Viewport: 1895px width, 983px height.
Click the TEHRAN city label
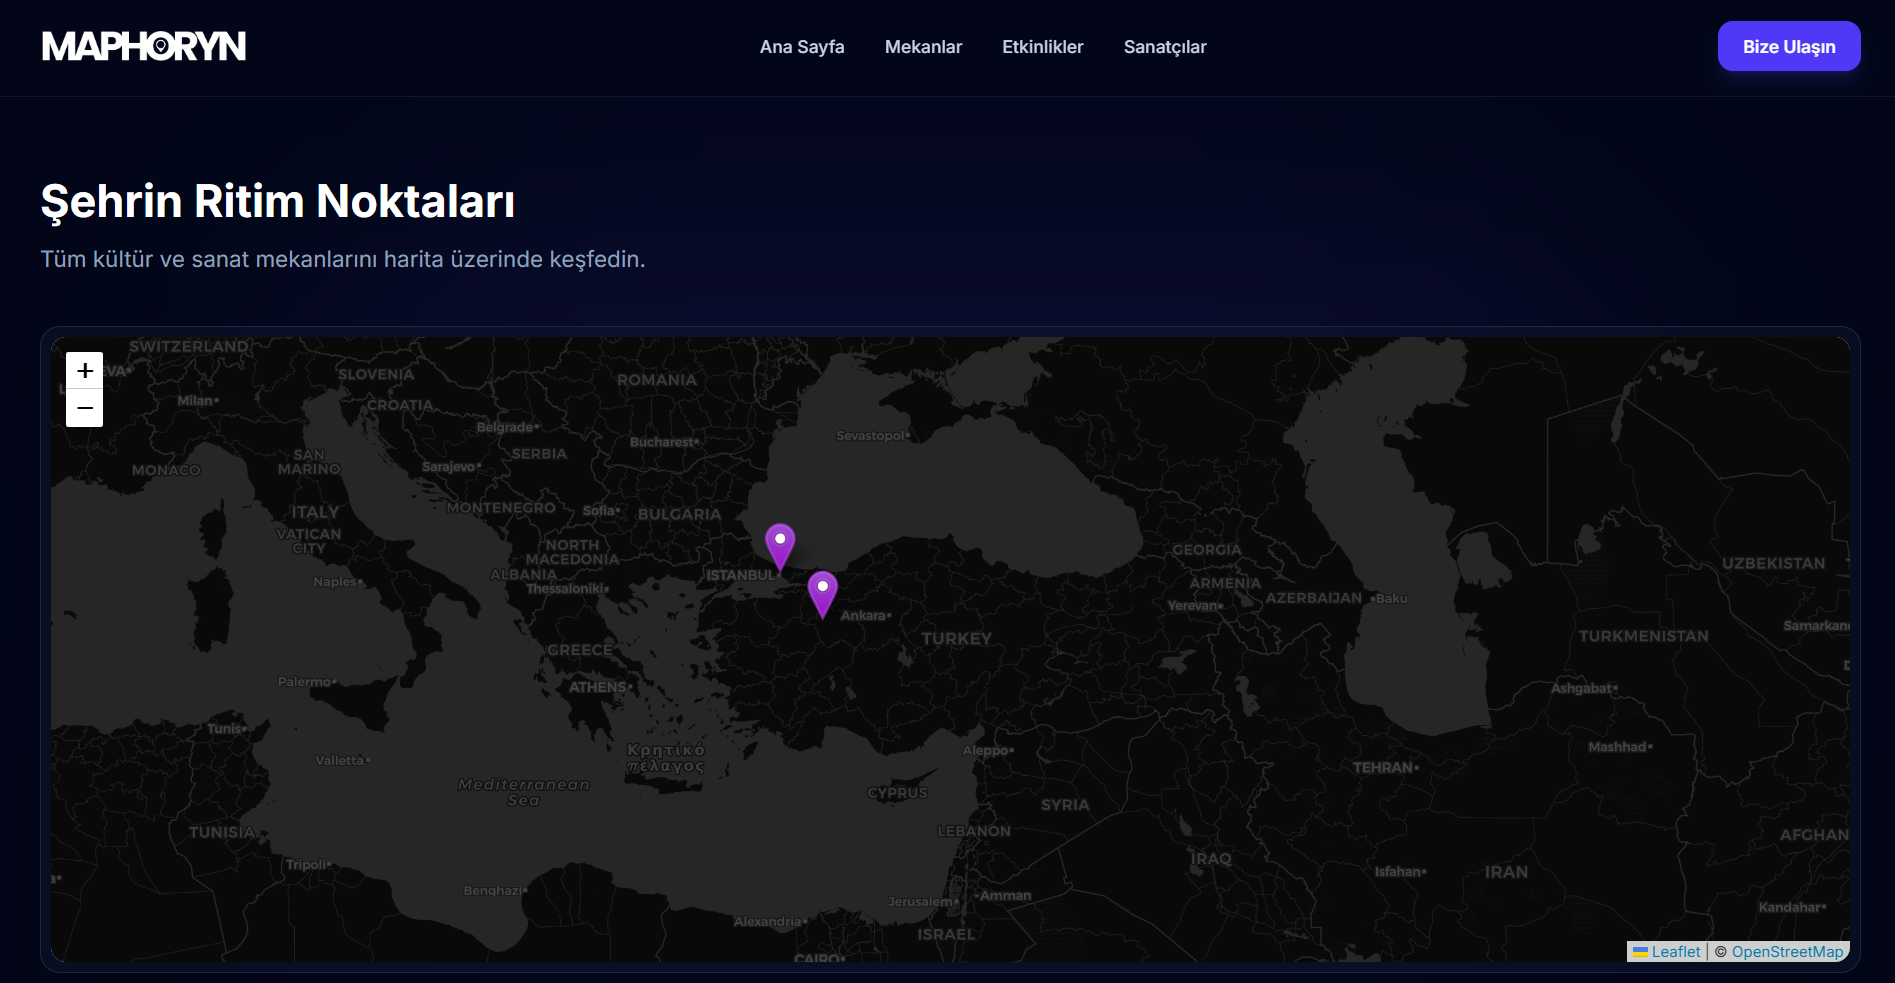coord(1385,768)
